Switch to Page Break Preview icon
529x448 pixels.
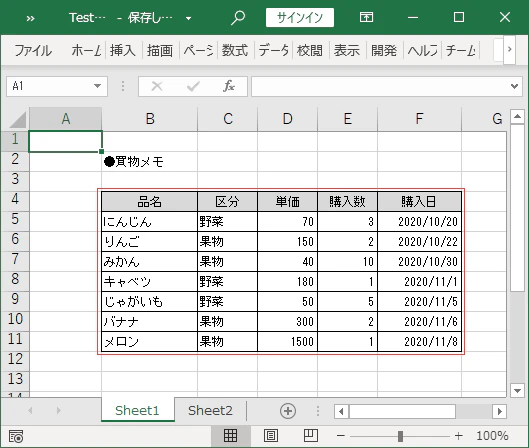tap(310, 436)
